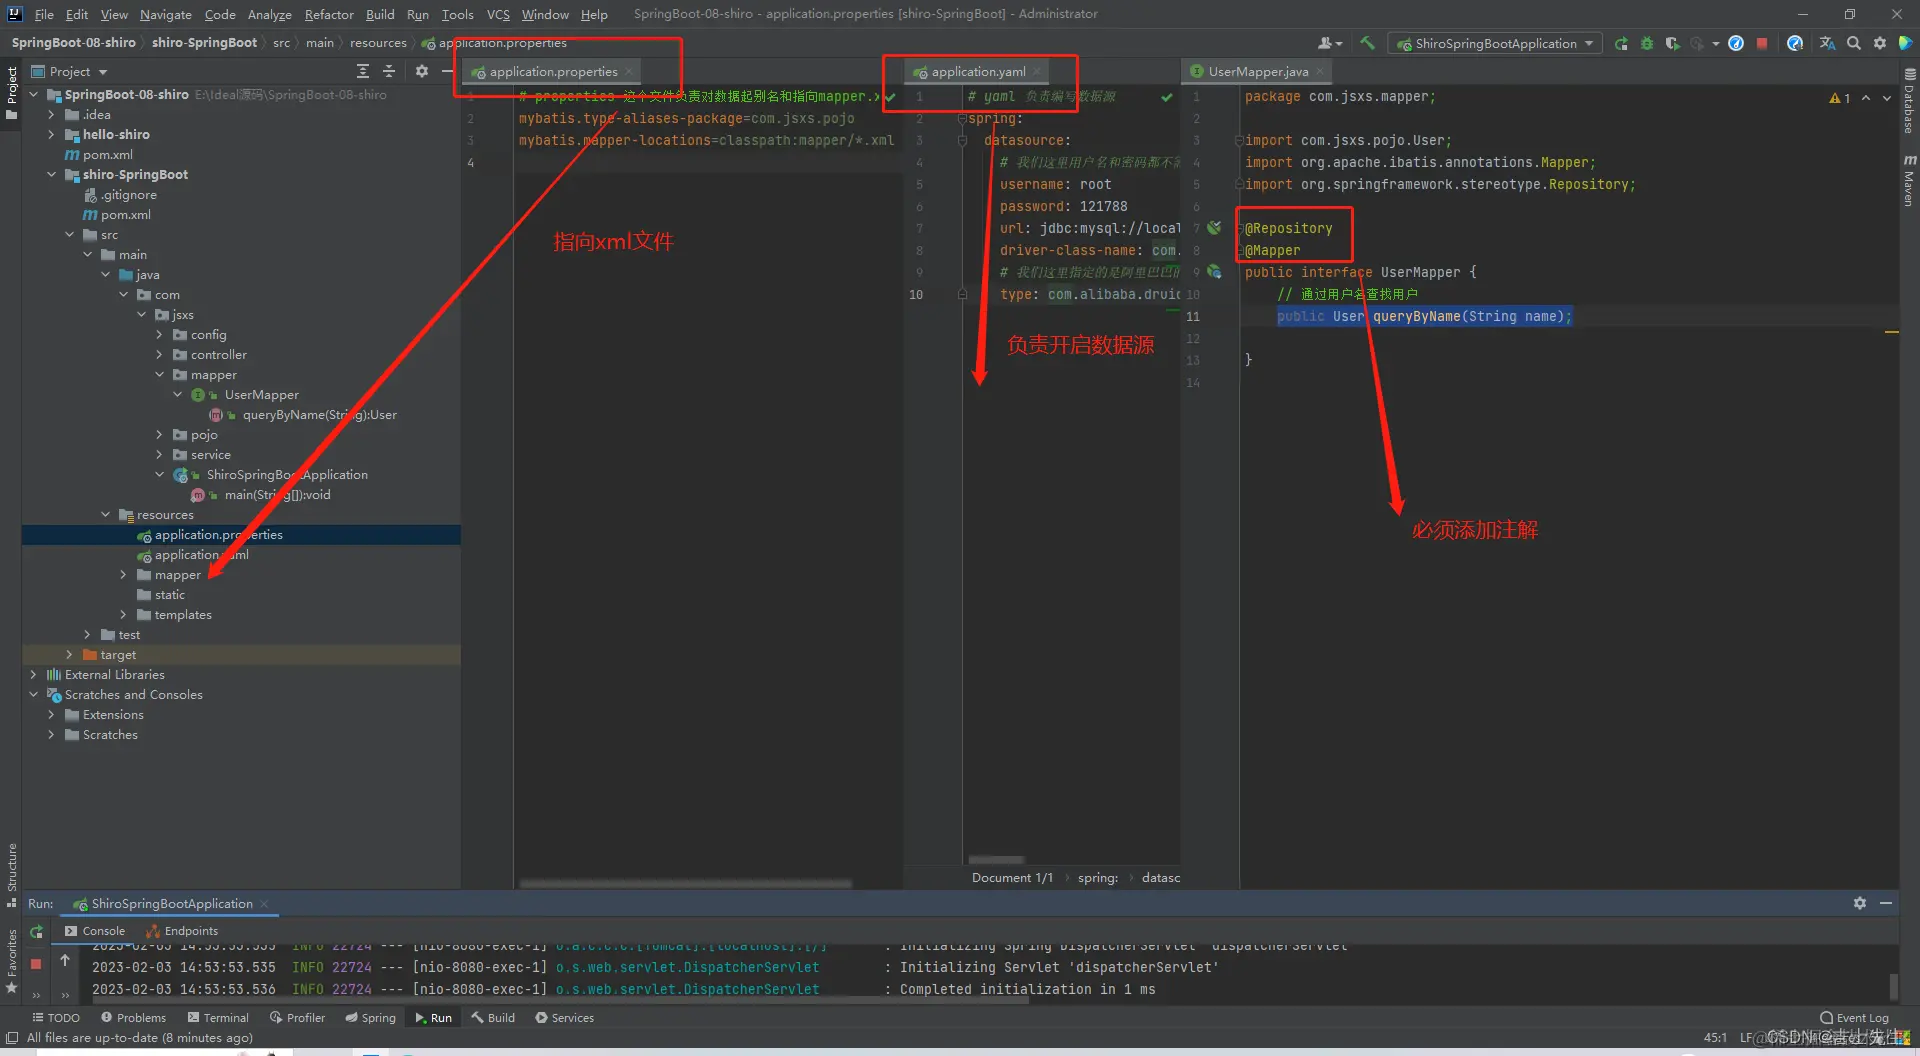The width and height of the screenshot is (1920, 1056).
Task: Open the Maven side panel
Action: pos(1909,181)
